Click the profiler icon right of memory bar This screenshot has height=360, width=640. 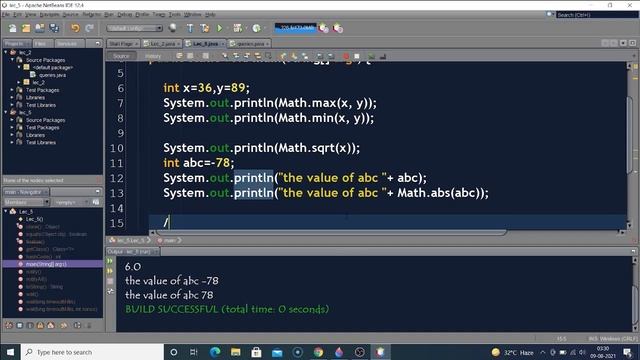(323, 28)
